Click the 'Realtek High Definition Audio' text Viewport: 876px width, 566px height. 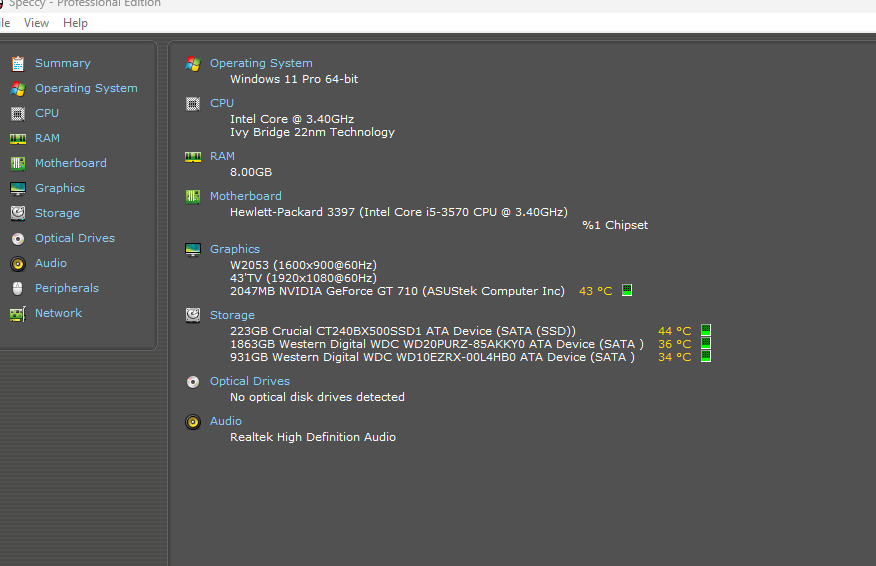coord(313,437)
